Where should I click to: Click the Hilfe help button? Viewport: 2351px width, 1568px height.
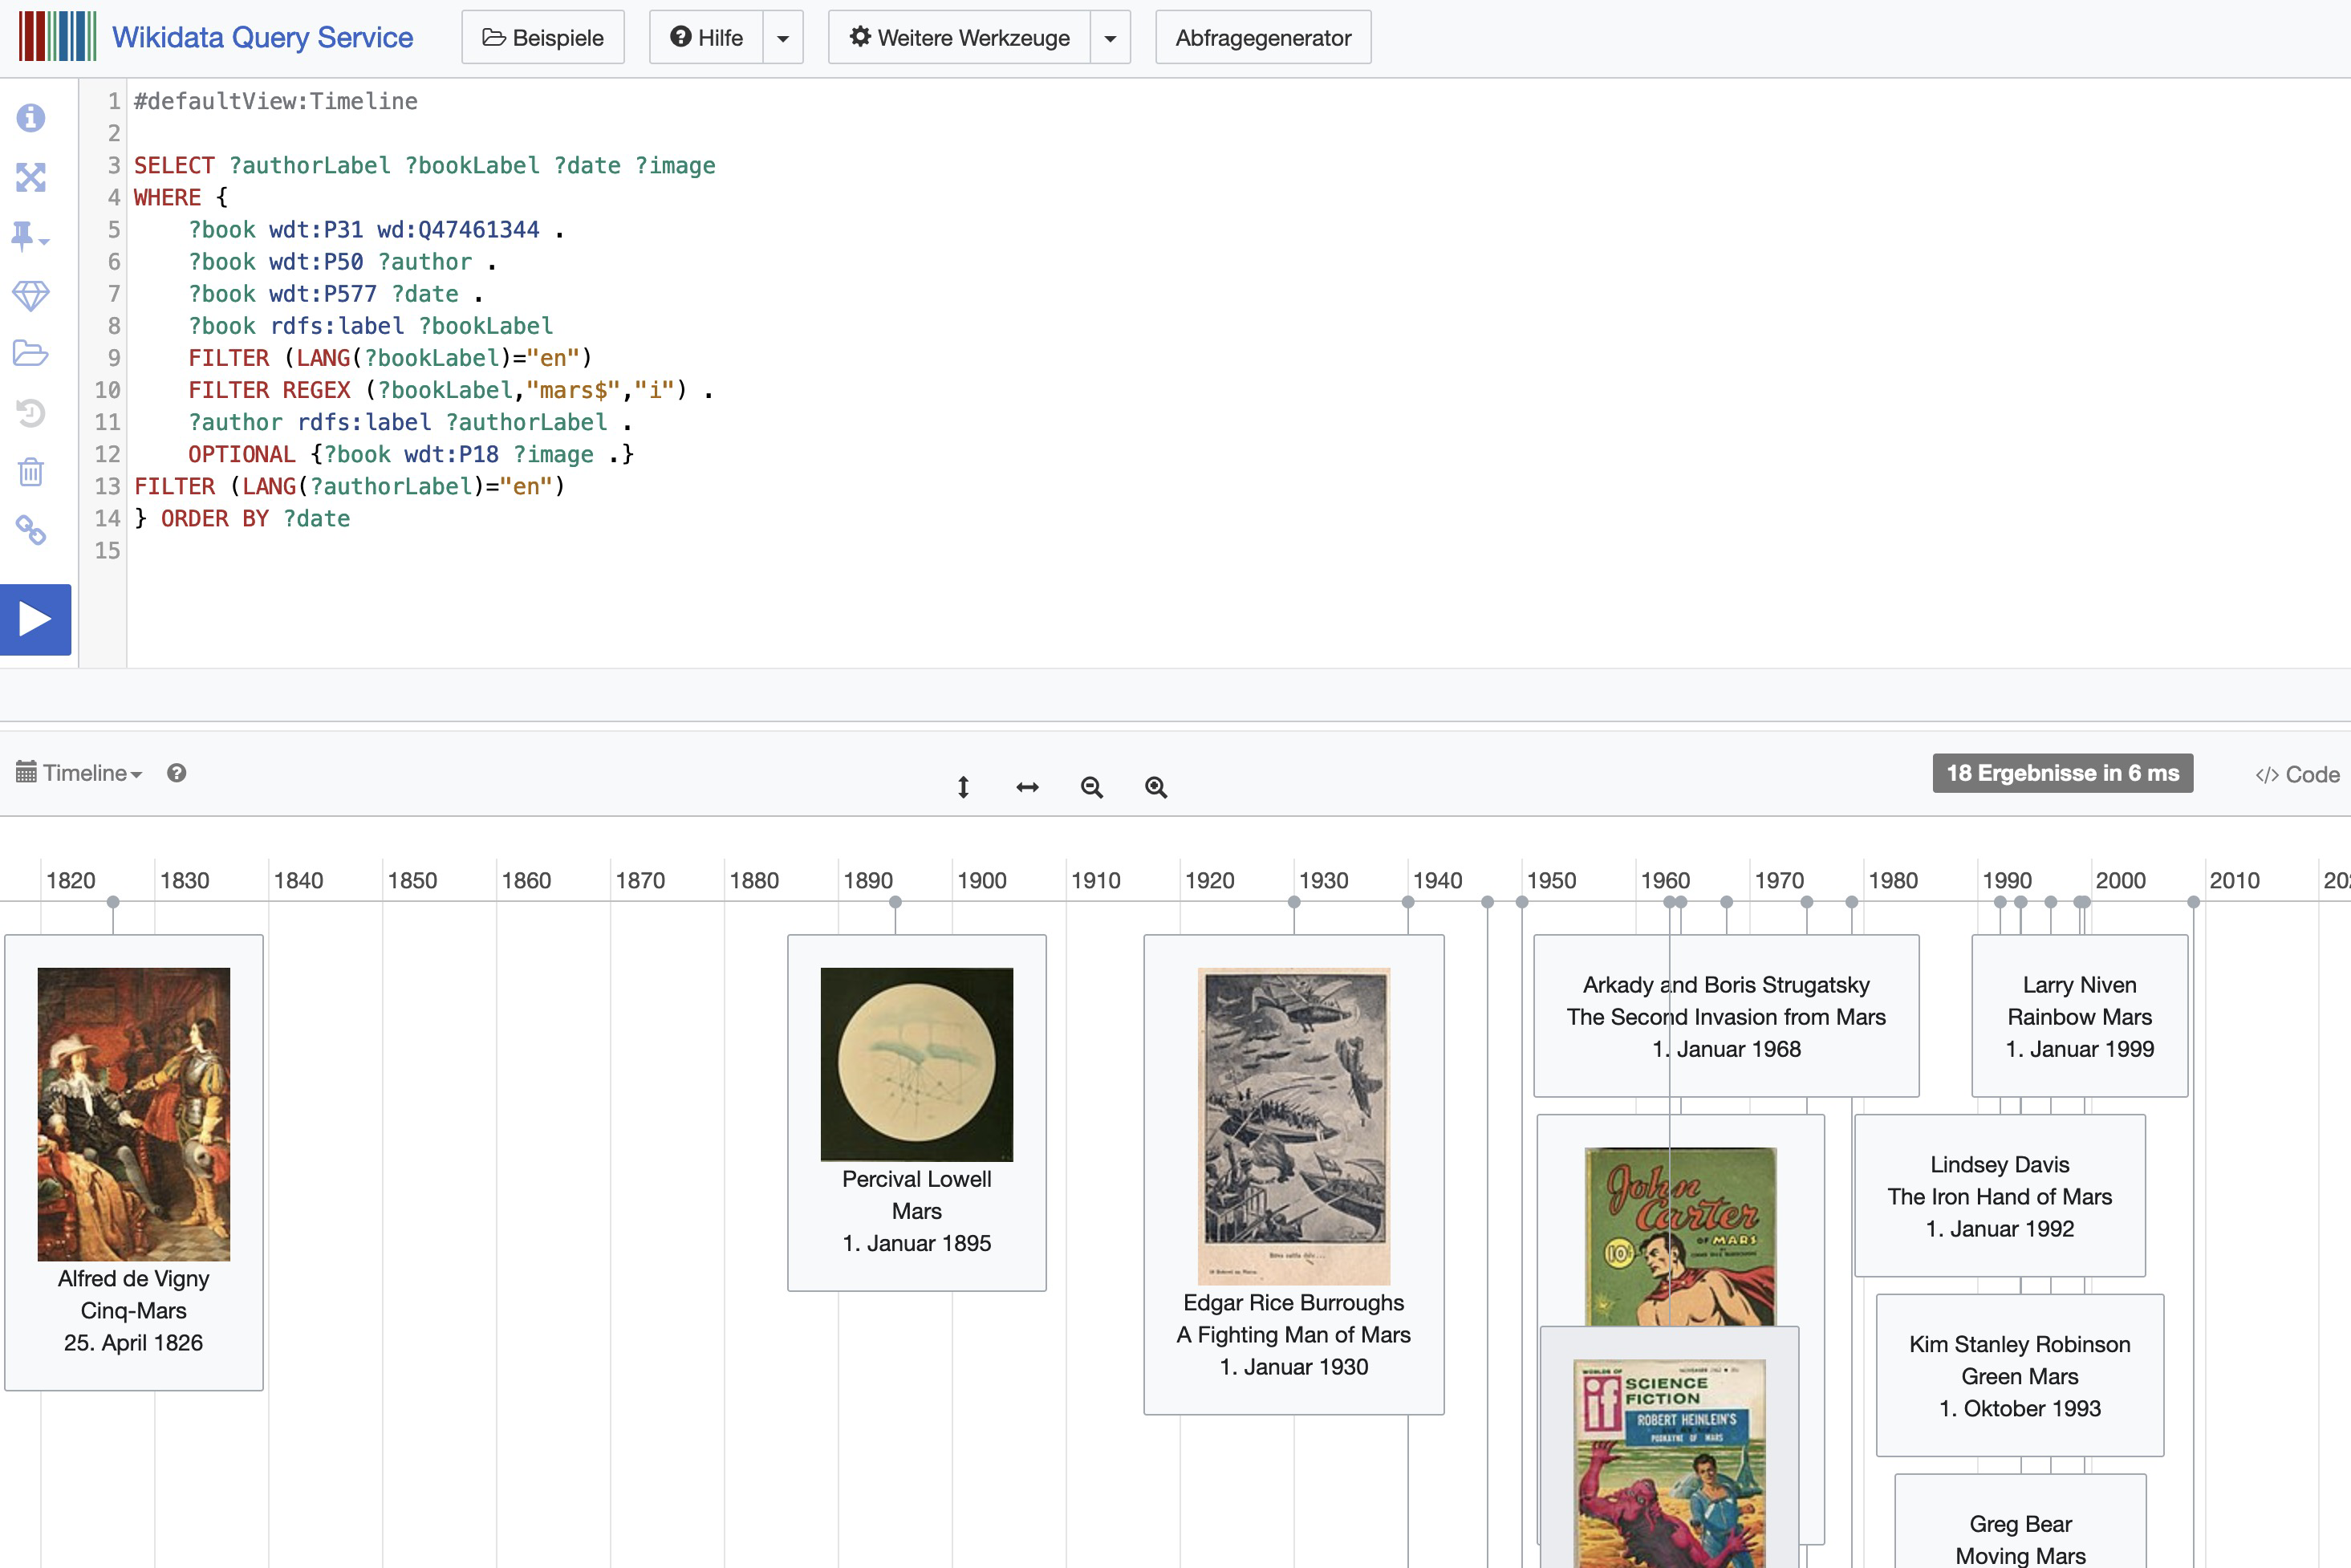coord(706,37)
